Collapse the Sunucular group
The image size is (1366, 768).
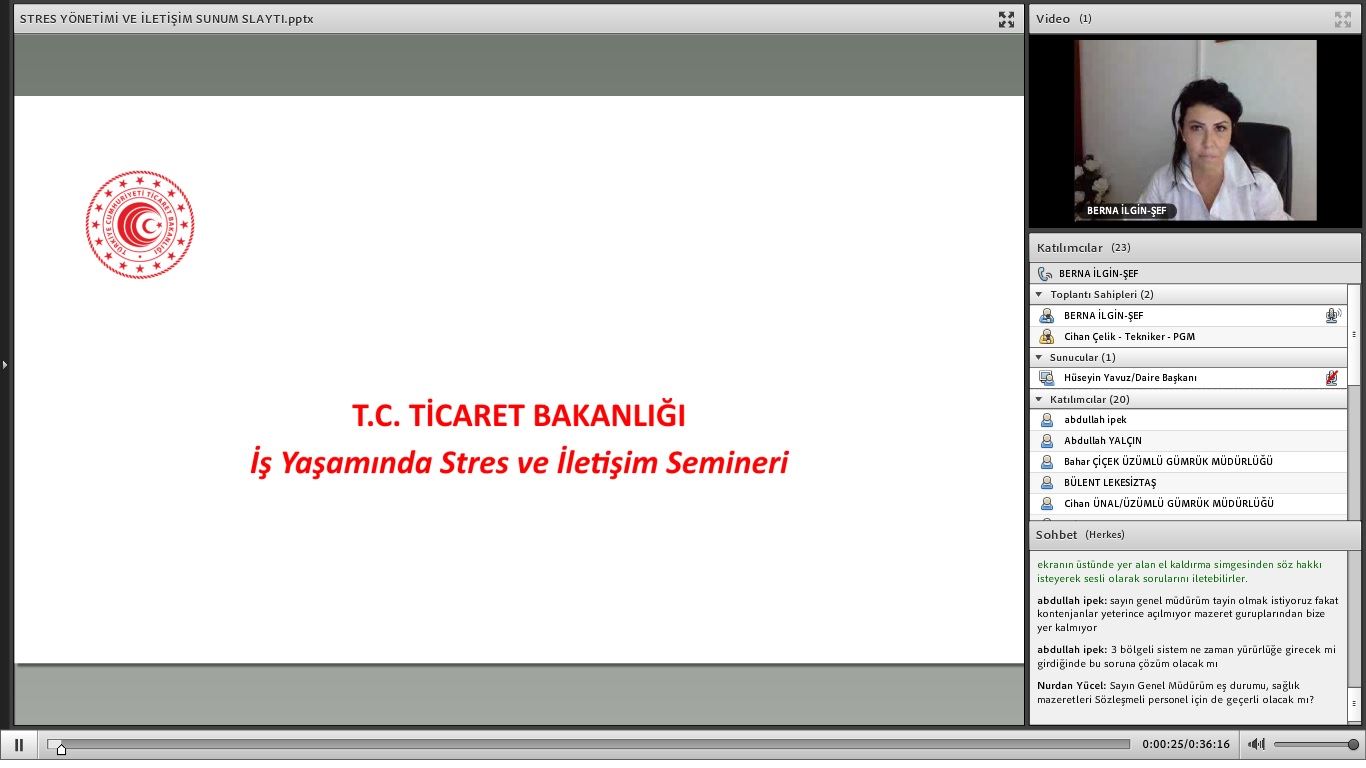[1039, 357]
